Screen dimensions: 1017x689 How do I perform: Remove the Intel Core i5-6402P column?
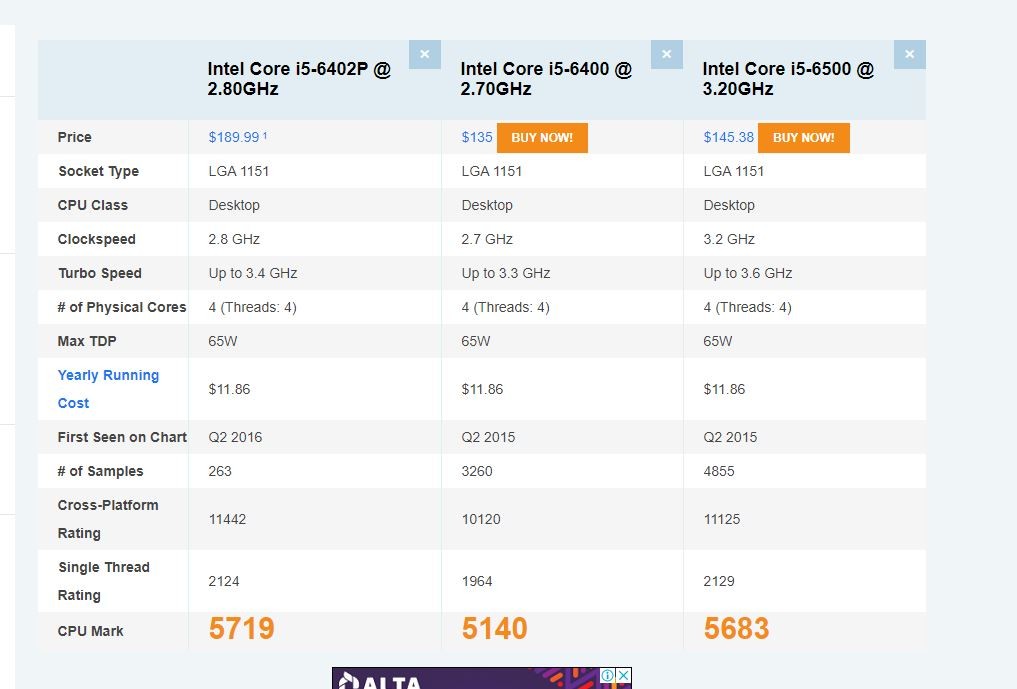click(425, 54)
